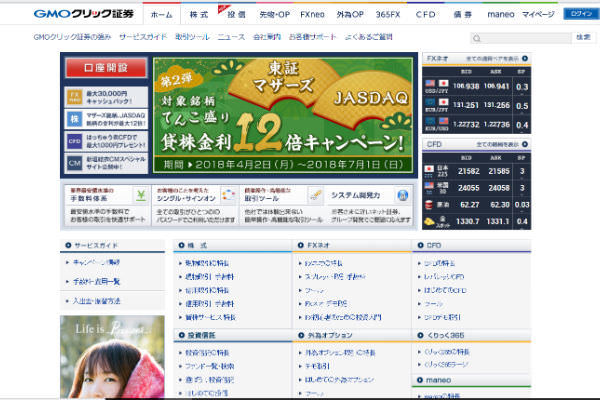
Task: Click the yen icon beside 手数料体系
Action: coord(141,195)
